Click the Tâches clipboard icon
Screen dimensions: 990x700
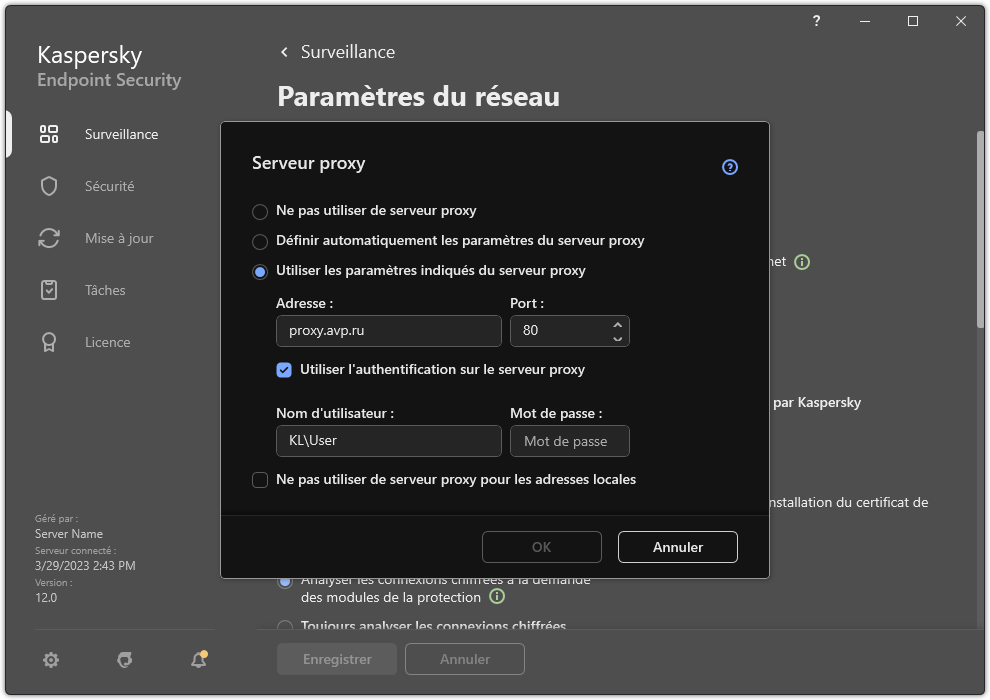pyautogui.click(x=49, y=290)
